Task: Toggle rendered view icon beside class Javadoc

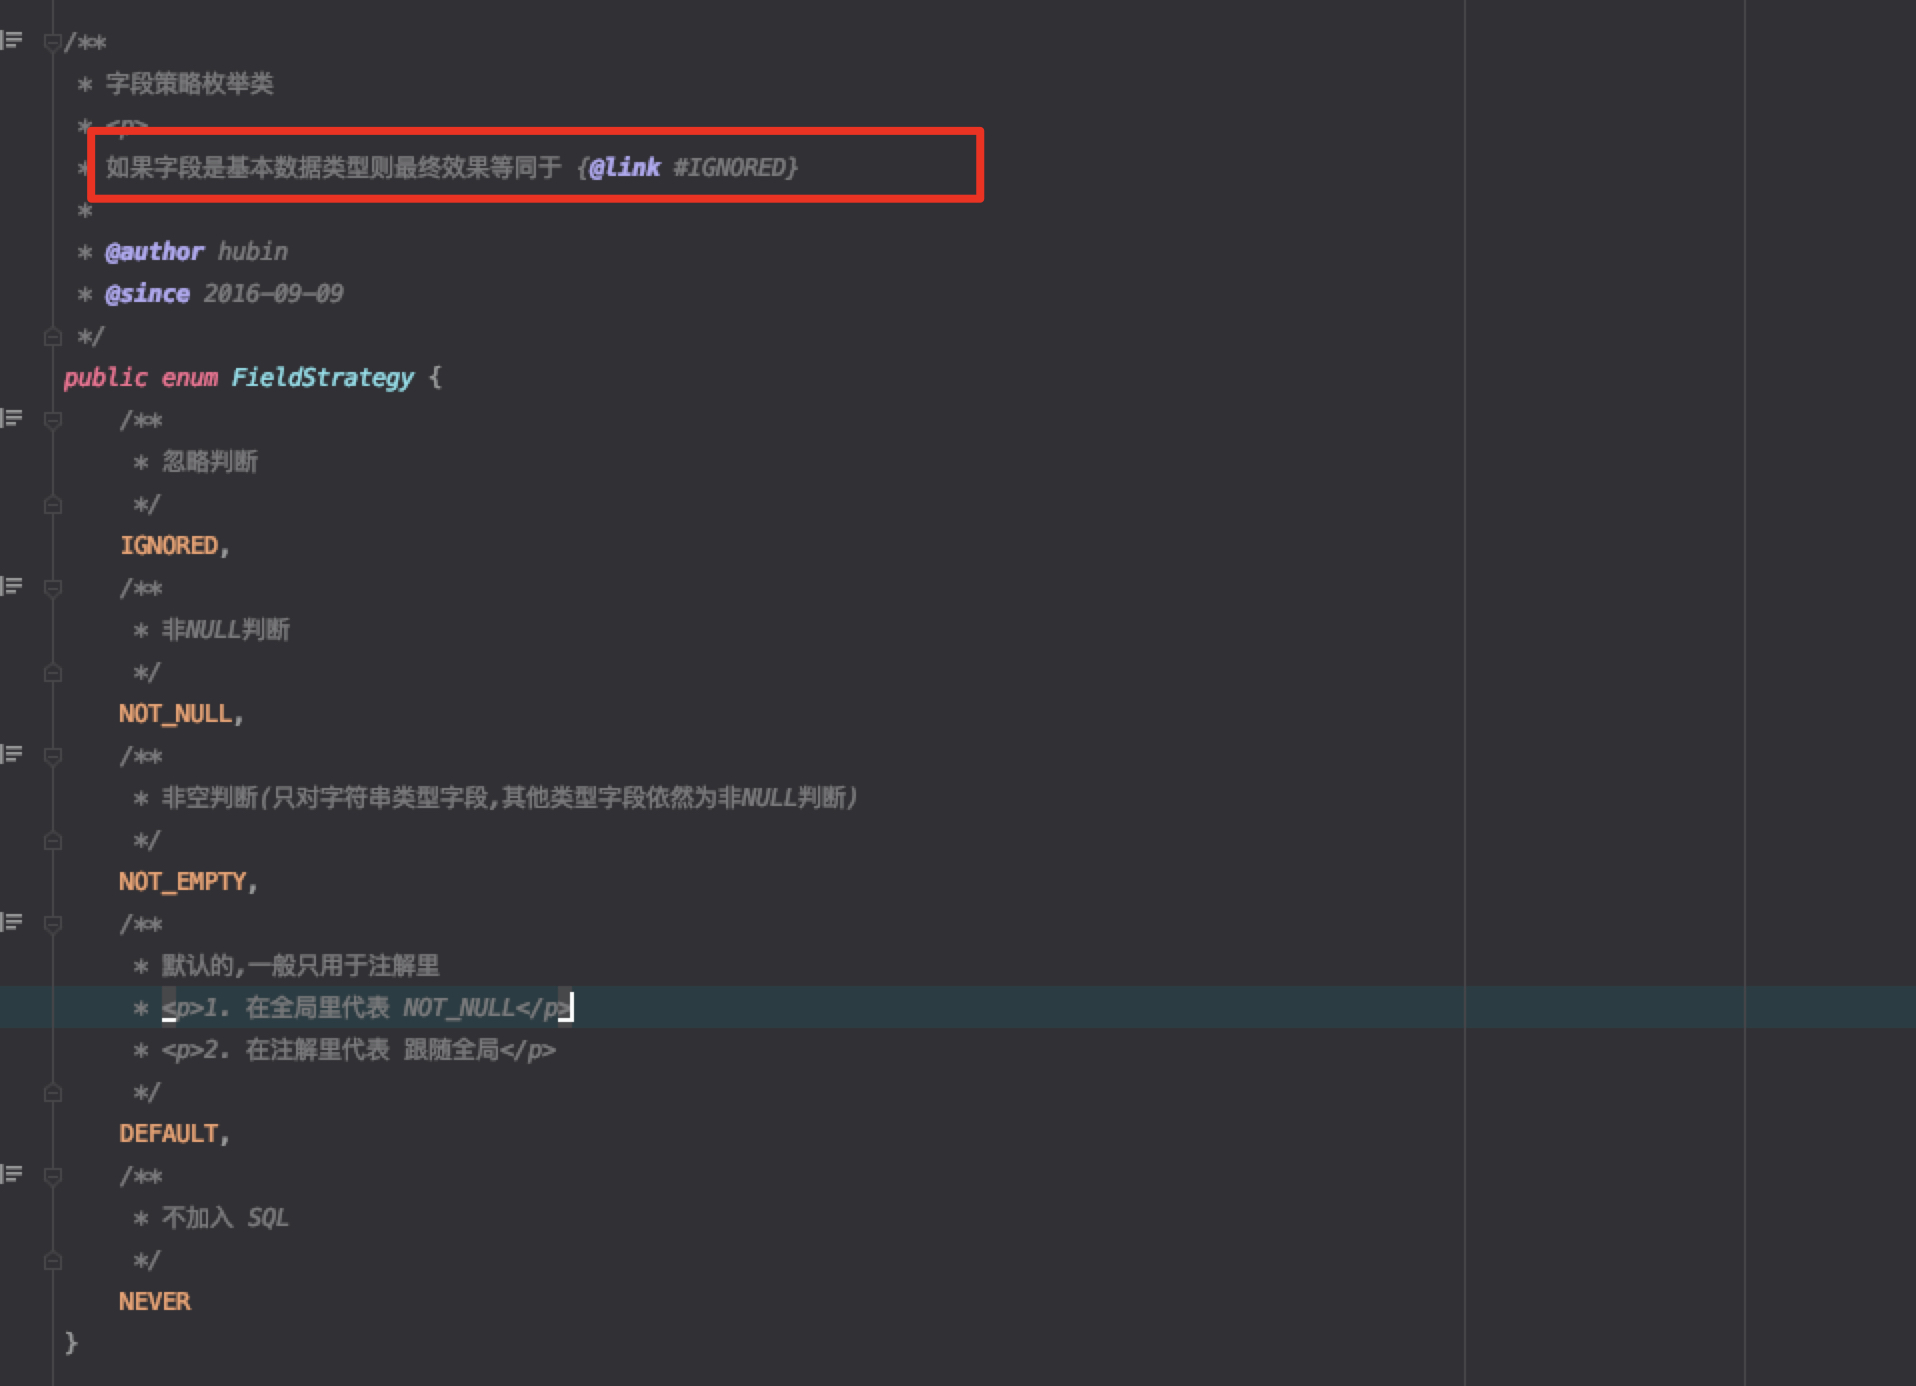Action: [12, 40]
